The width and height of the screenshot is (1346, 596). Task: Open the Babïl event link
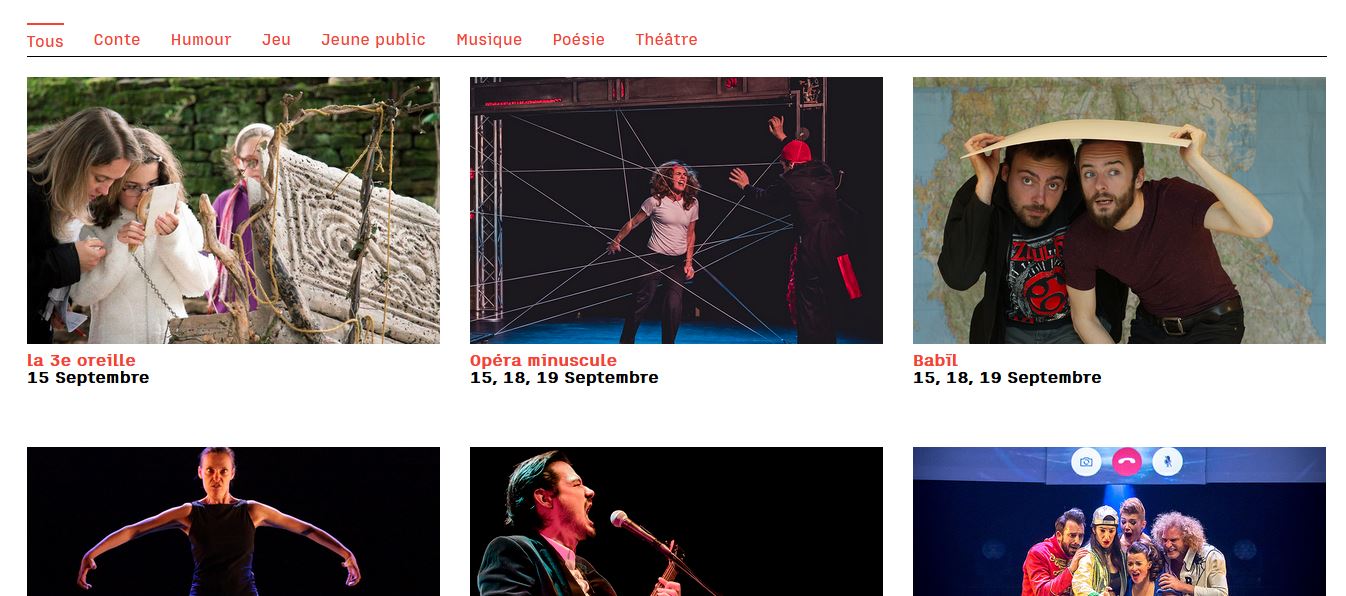click(935, 360)
